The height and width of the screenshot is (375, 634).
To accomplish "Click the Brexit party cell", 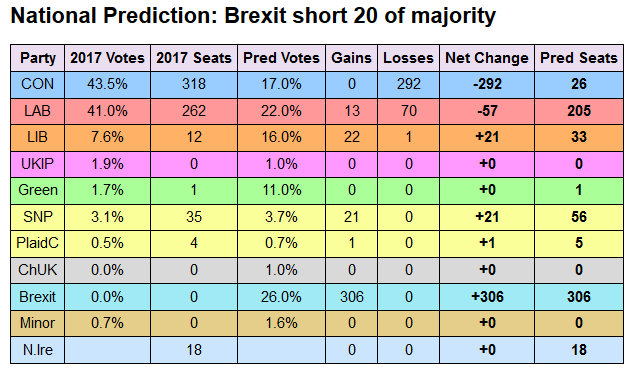I will point(38,297).
